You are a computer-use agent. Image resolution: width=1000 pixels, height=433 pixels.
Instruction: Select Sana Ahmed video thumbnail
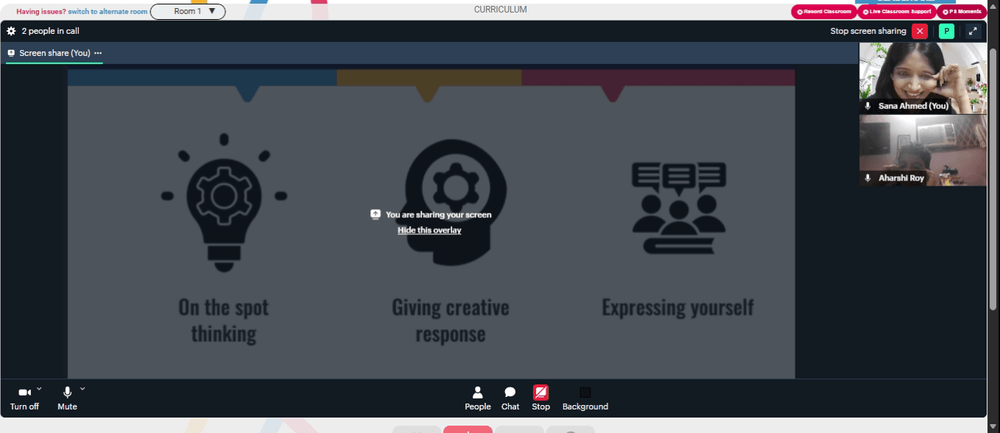point(923,78)
